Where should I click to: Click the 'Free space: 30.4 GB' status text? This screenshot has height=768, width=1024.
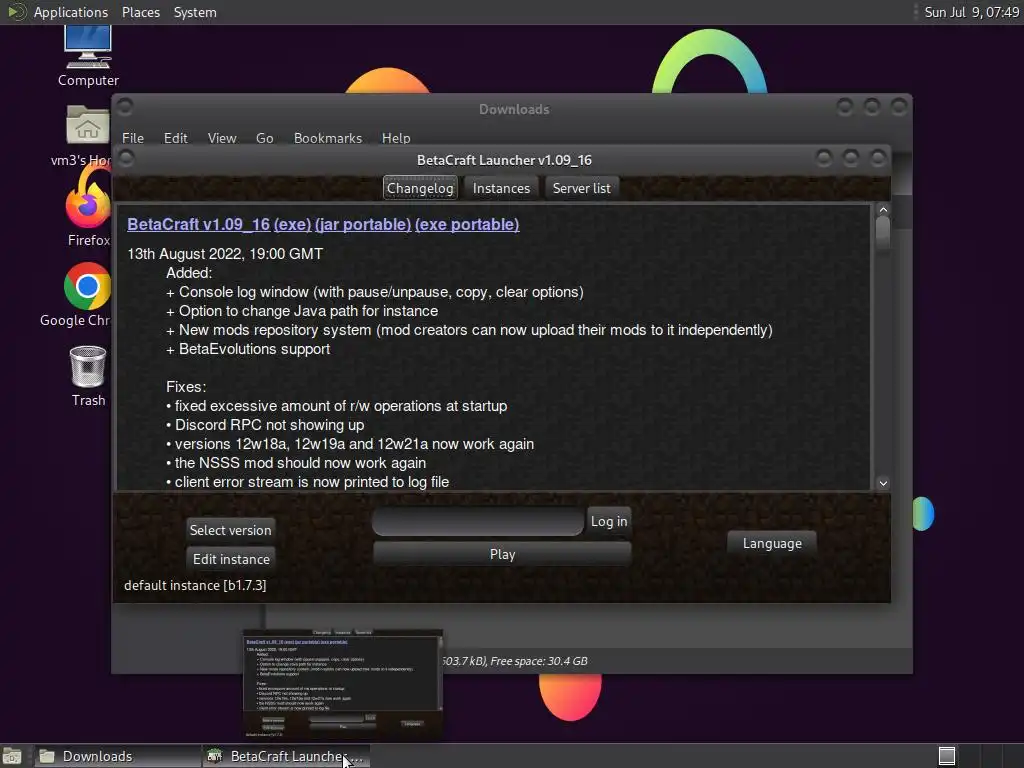[x=539, y=661]
